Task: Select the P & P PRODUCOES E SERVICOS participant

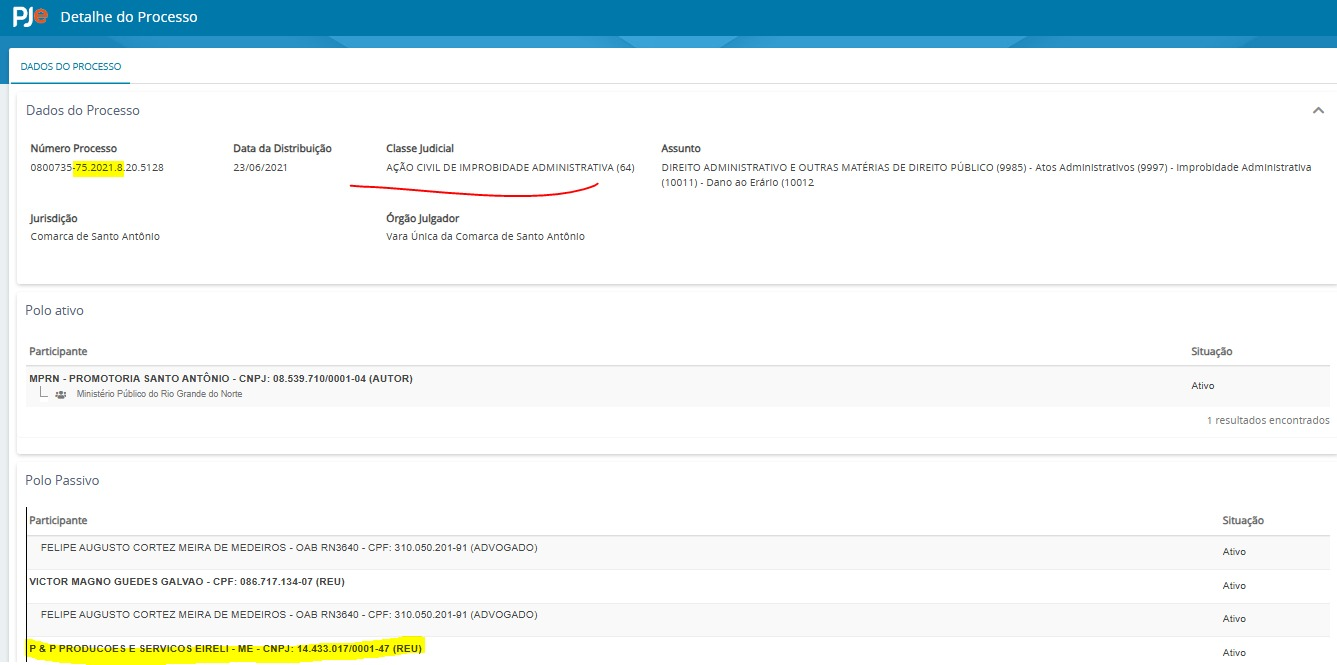Action: 226,650
